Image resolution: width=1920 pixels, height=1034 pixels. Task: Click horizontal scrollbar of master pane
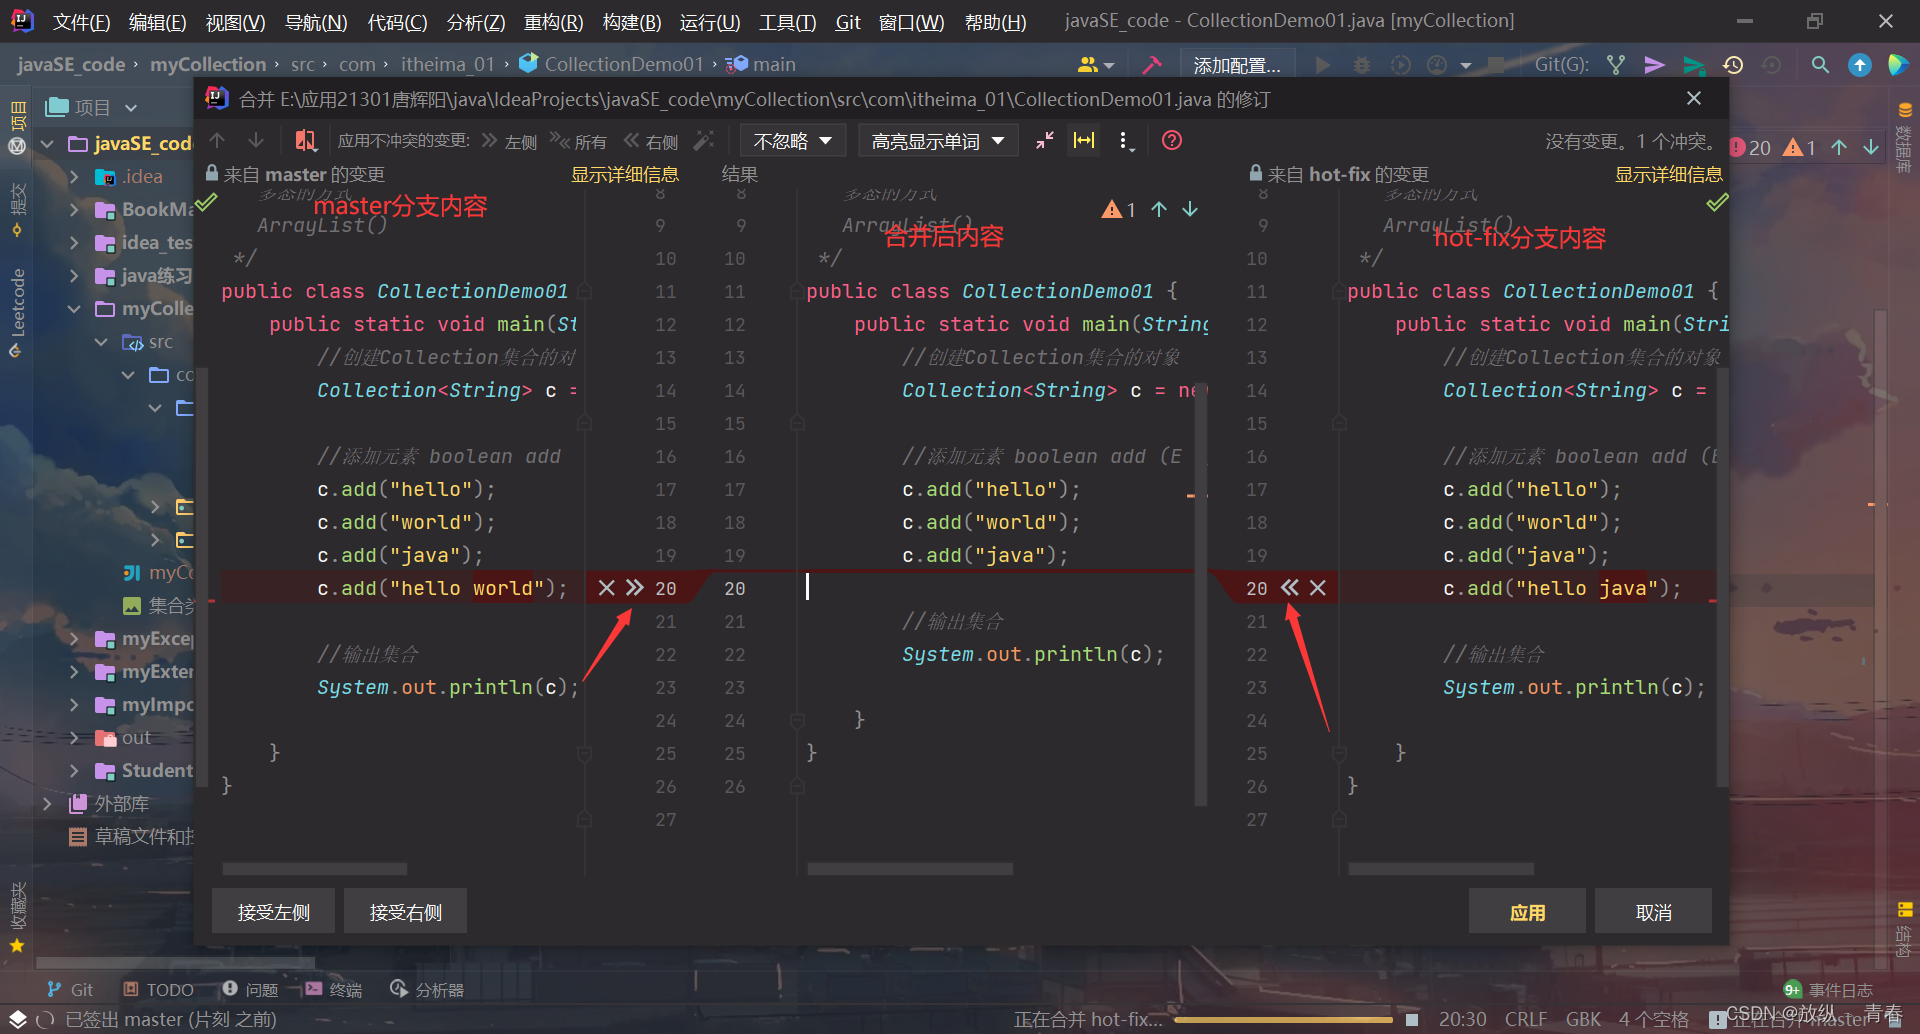(x=314, y=869)
